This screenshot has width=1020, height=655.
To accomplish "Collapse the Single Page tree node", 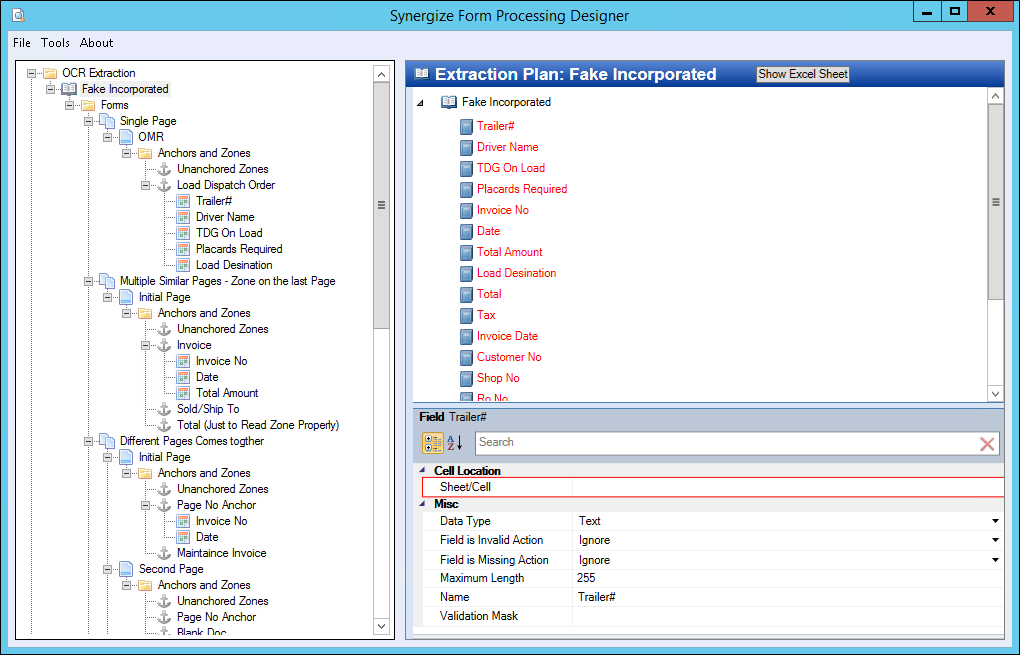I will pyautogui.click(x=89, y=121).
